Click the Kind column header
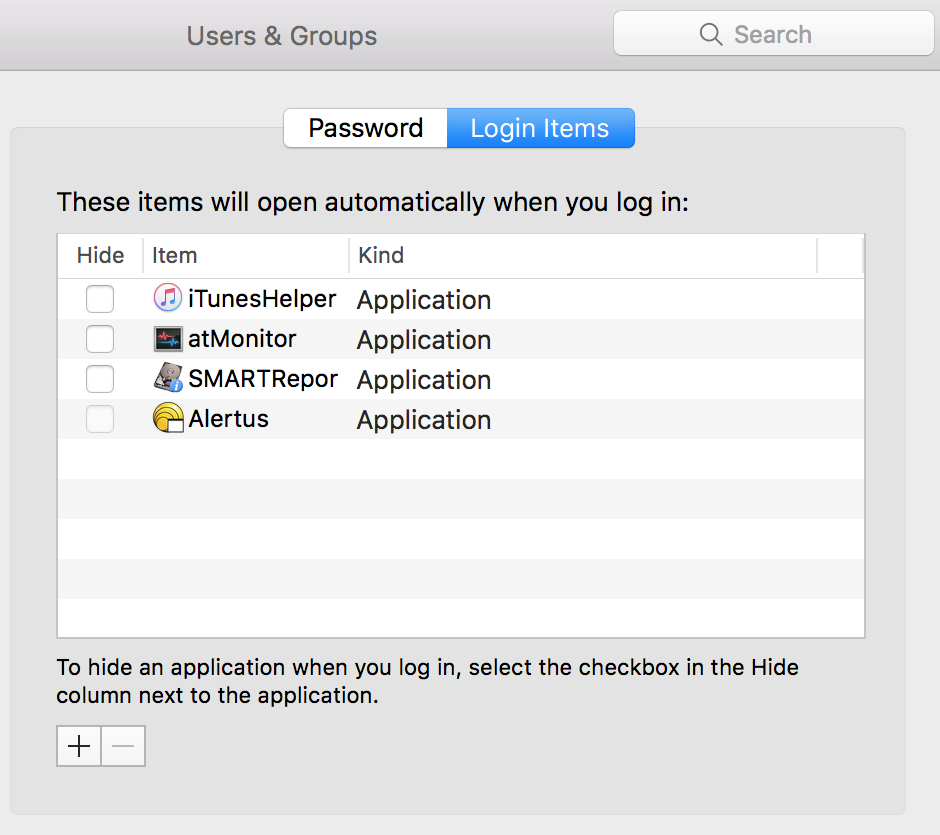 pyautogui.click(x=380, y=255)
